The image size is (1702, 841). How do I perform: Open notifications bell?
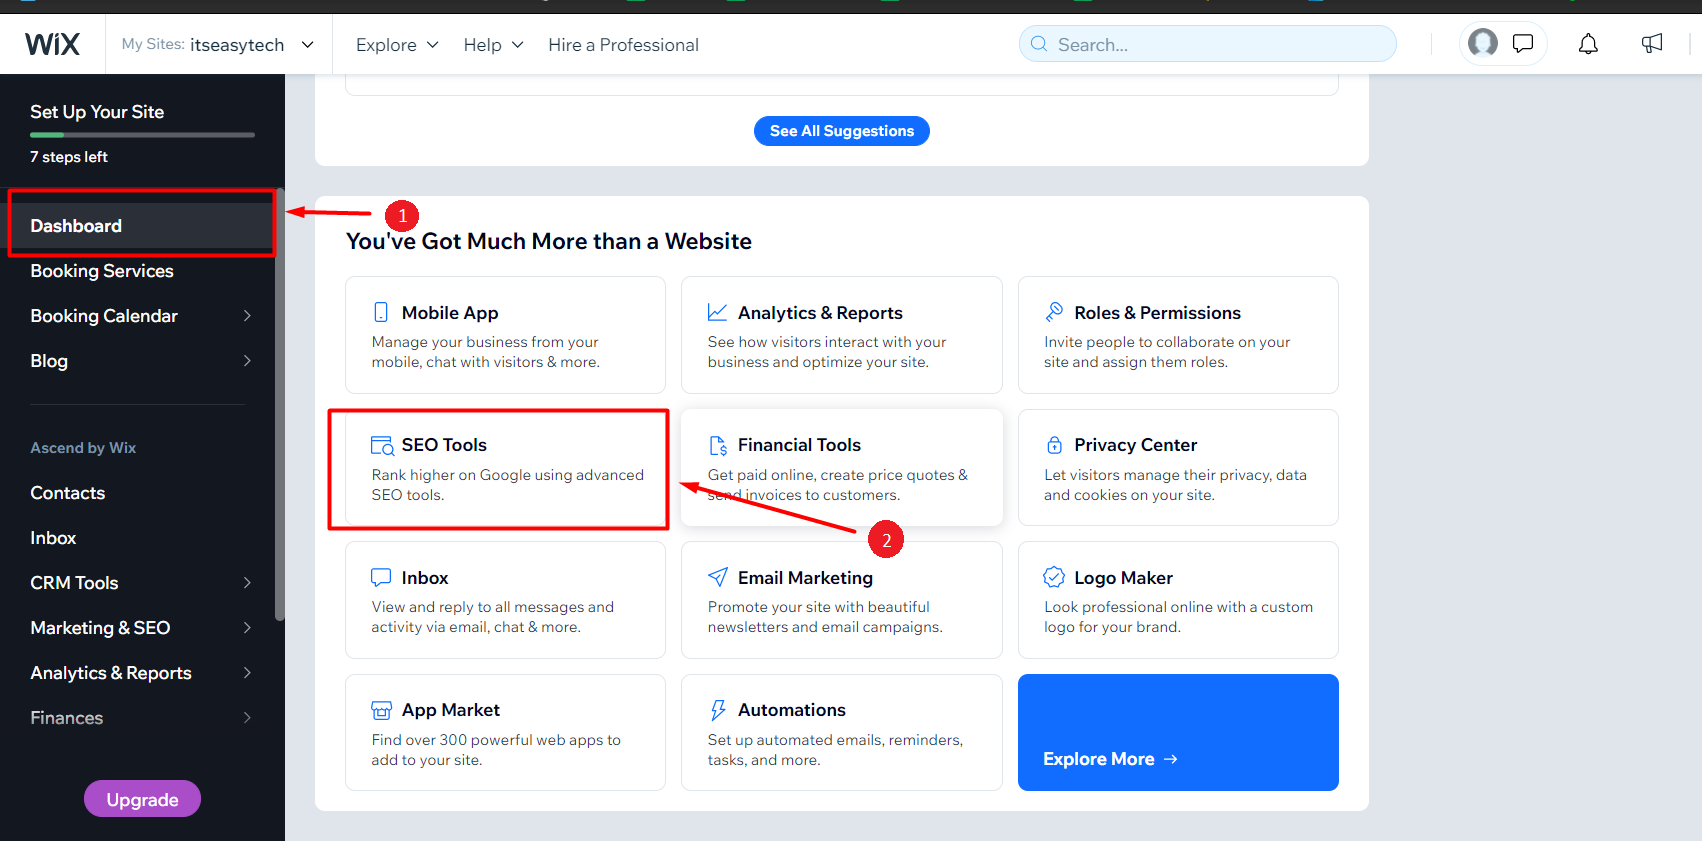(x=1588, y=43)
